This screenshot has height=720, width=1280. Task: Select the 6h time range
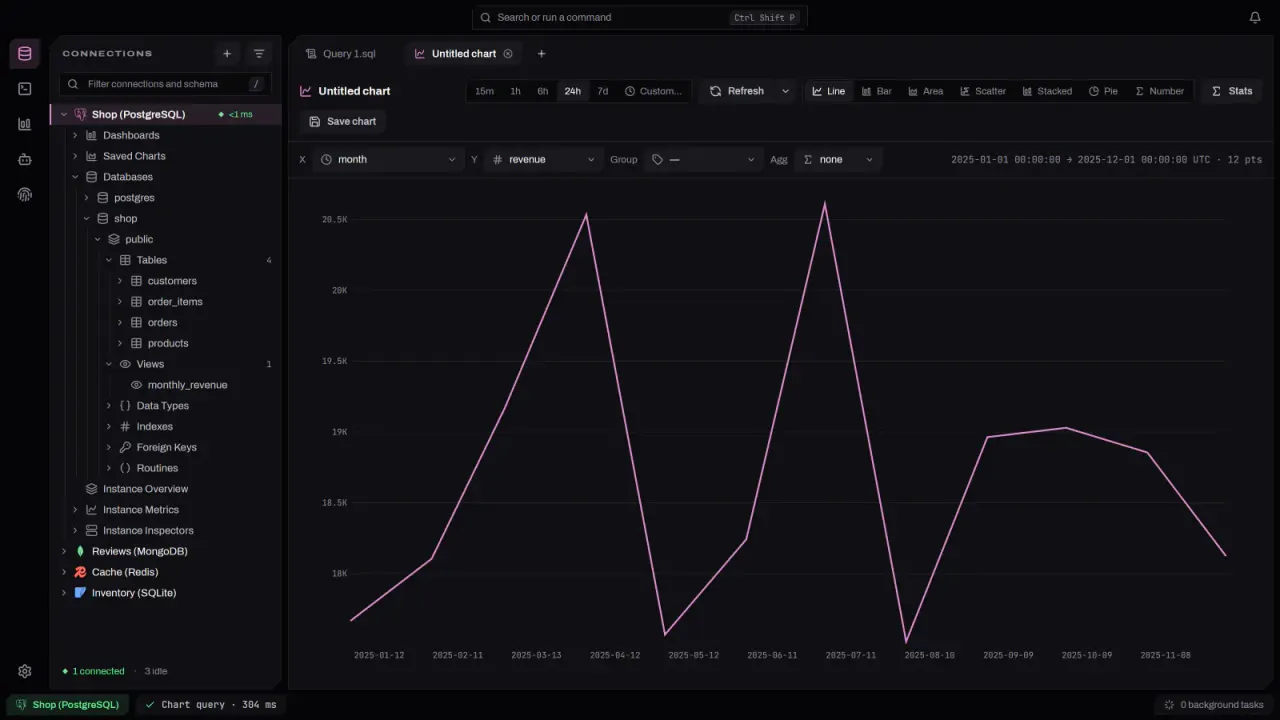pos(542,91)
